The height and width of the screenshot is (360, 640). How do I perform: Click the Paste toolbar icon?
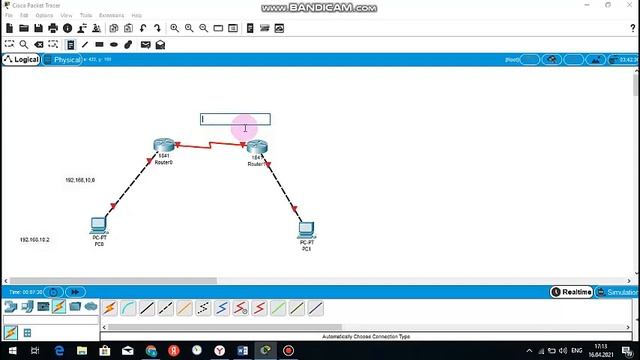(x=128, y=28)
